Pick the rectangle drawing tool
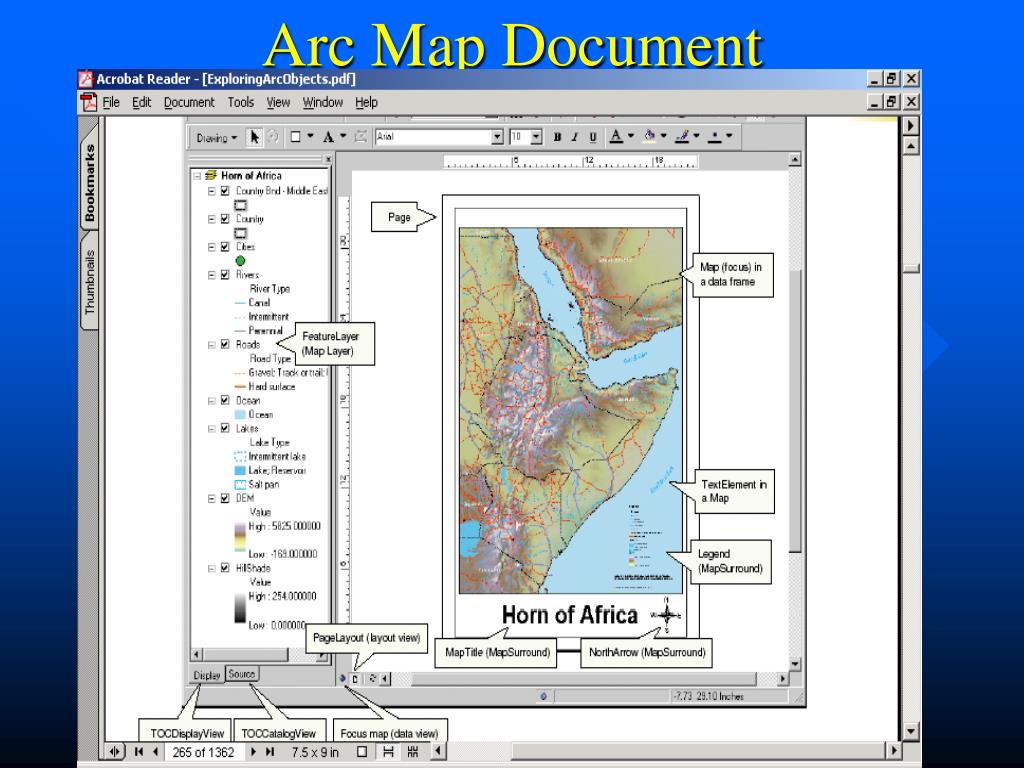Viewport: 1024px width, 768px height. (295, 137)
